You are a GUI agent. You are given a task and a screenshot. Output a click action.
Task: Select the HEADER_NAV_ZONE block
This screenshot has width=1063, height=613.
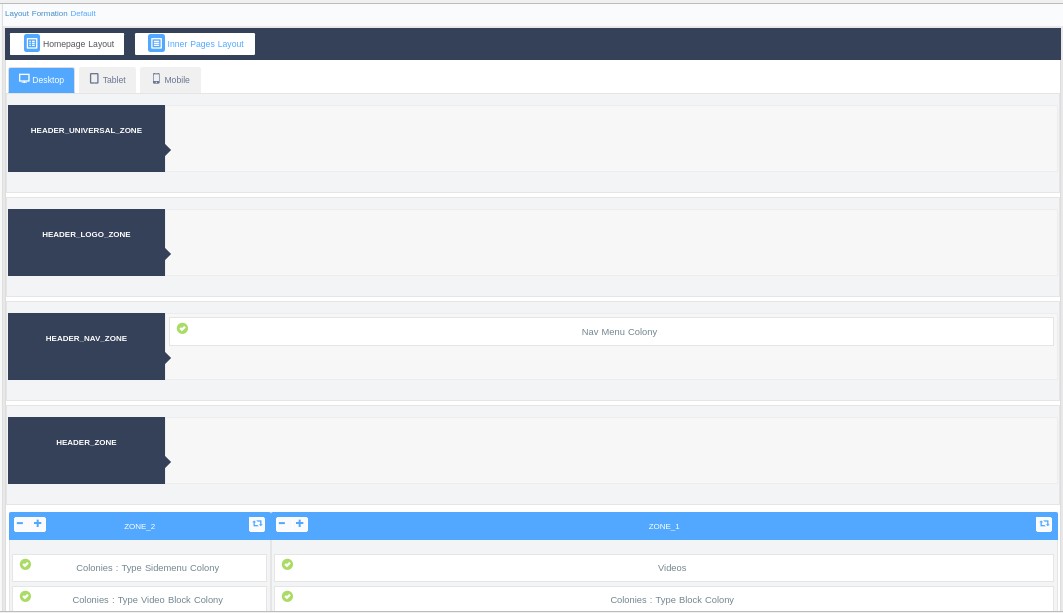[x=86, y=347]
